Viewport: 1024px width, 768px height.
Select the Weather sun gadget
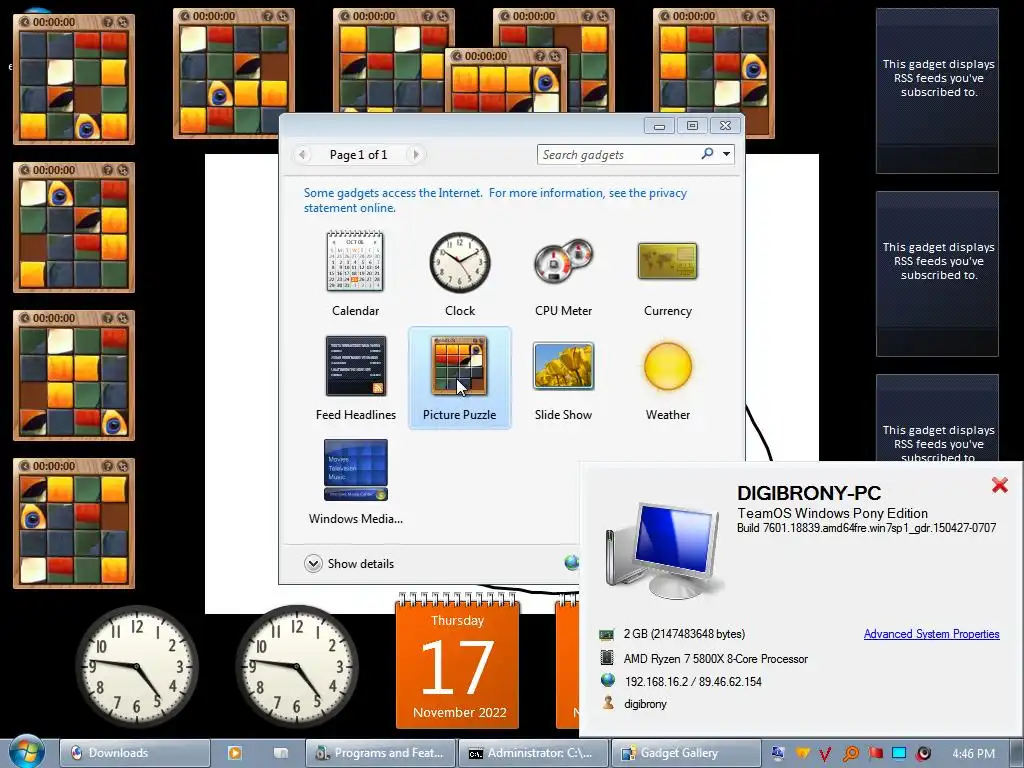(x=667, y=366)
